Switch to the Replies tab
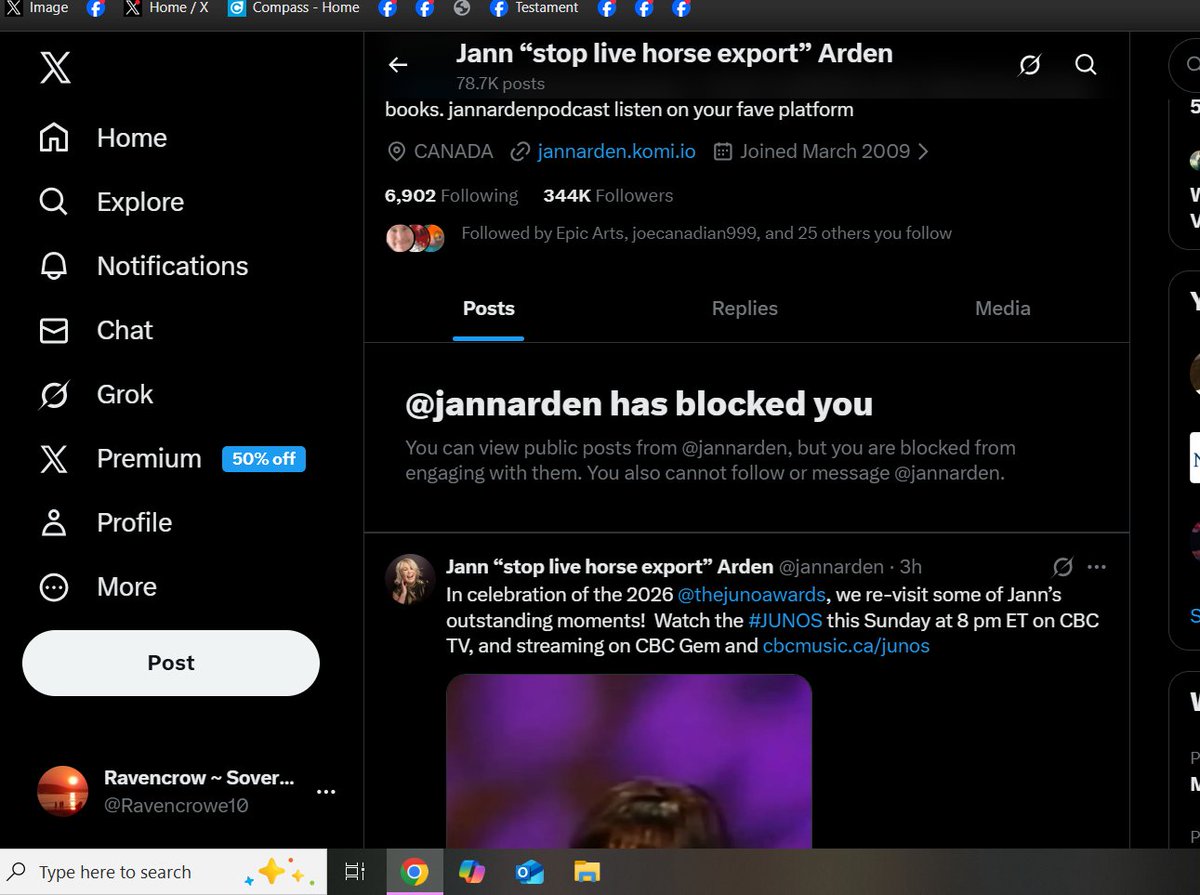The height and width of the screenshot is (895, 1200). tap(745, 309)
